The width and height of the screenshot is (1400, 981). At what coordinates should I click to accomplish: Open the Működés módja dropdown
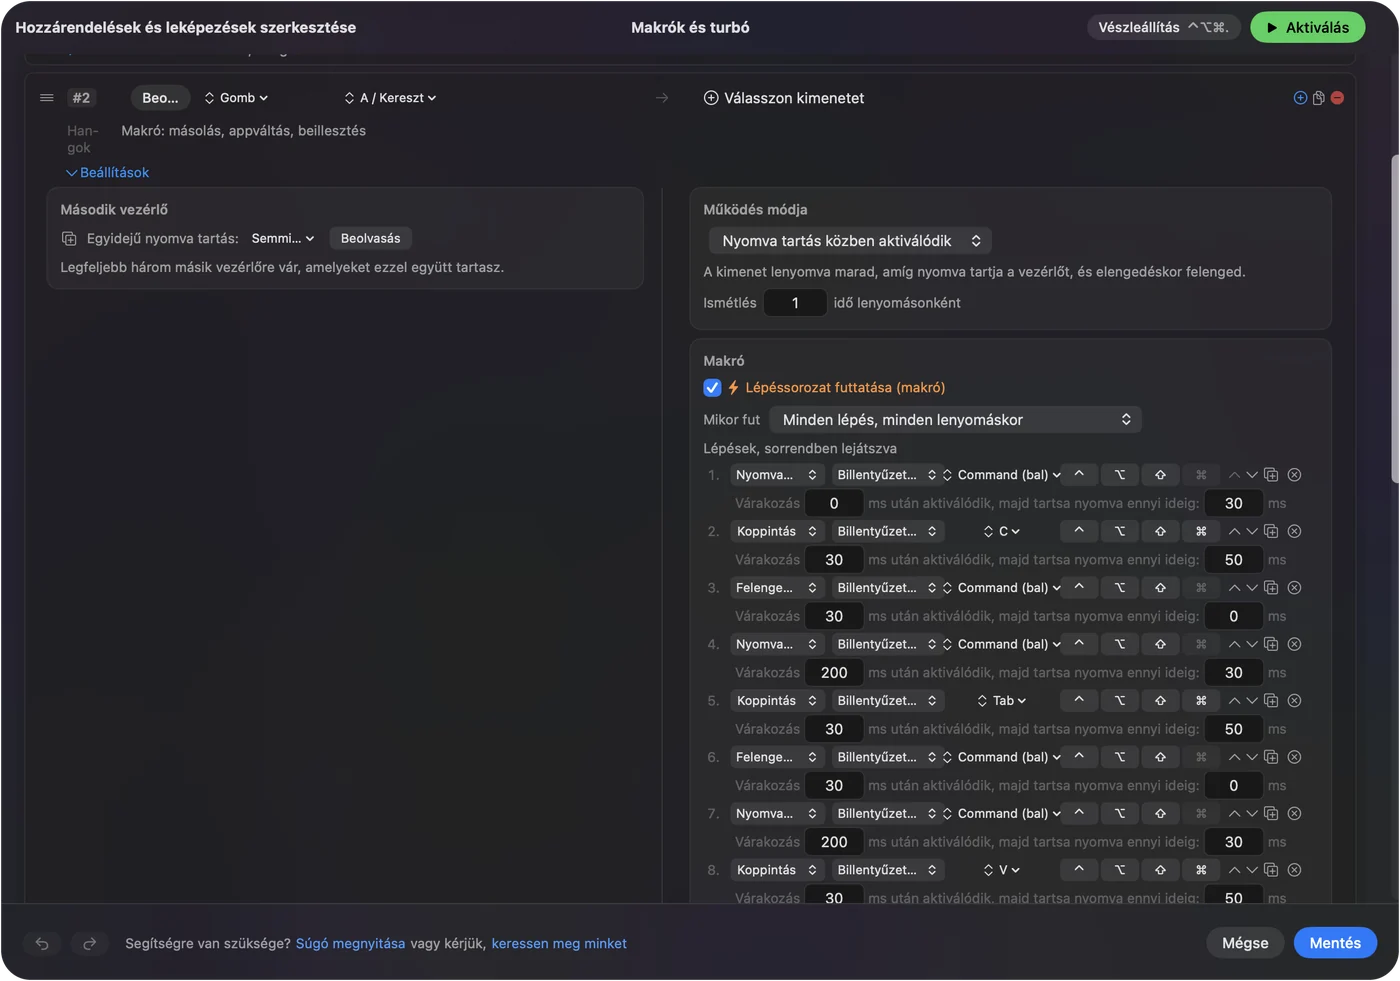850,241
